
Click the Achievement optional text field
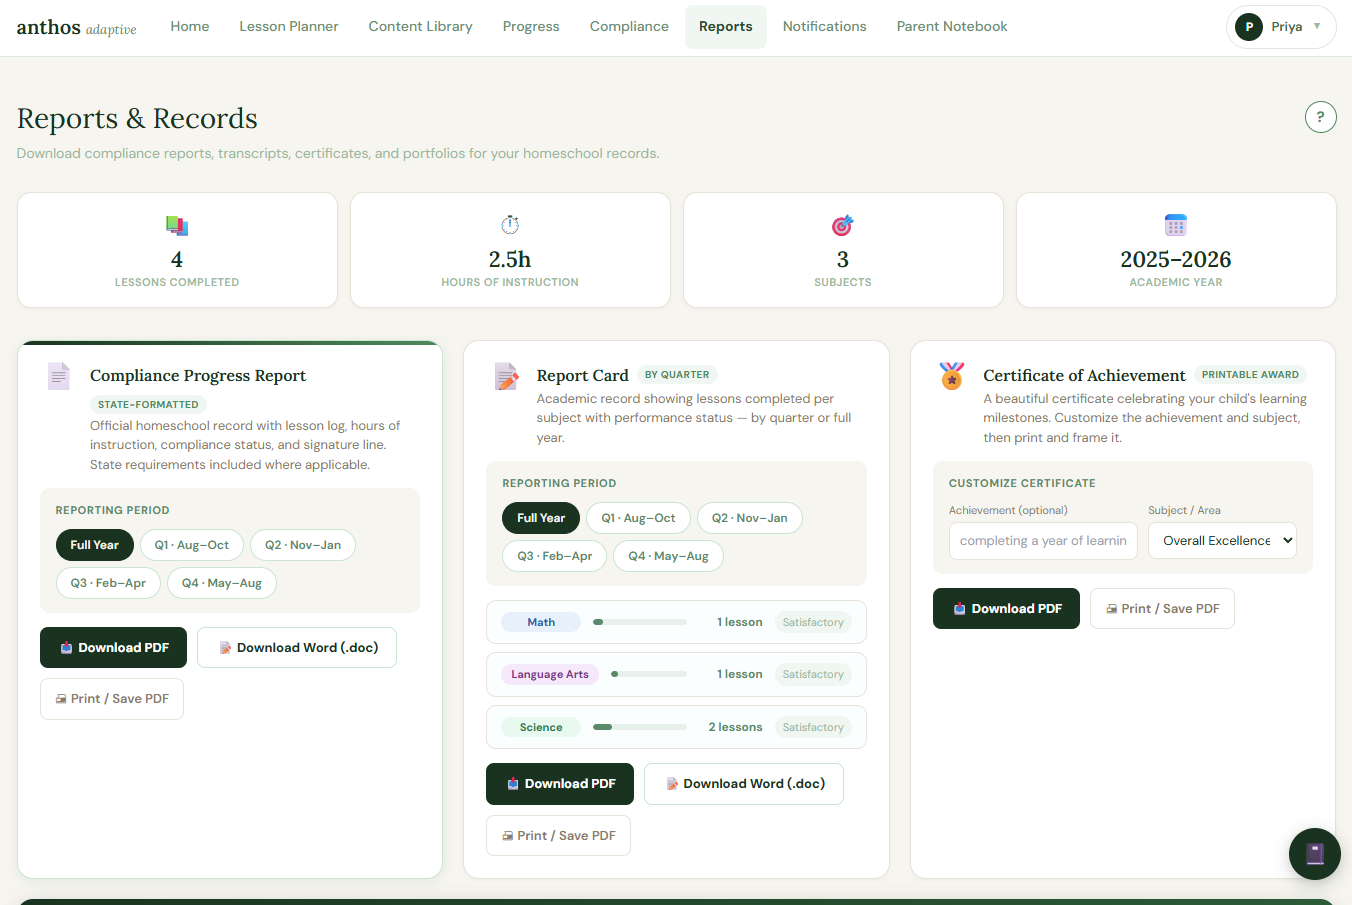click(x=1043, y=540)
